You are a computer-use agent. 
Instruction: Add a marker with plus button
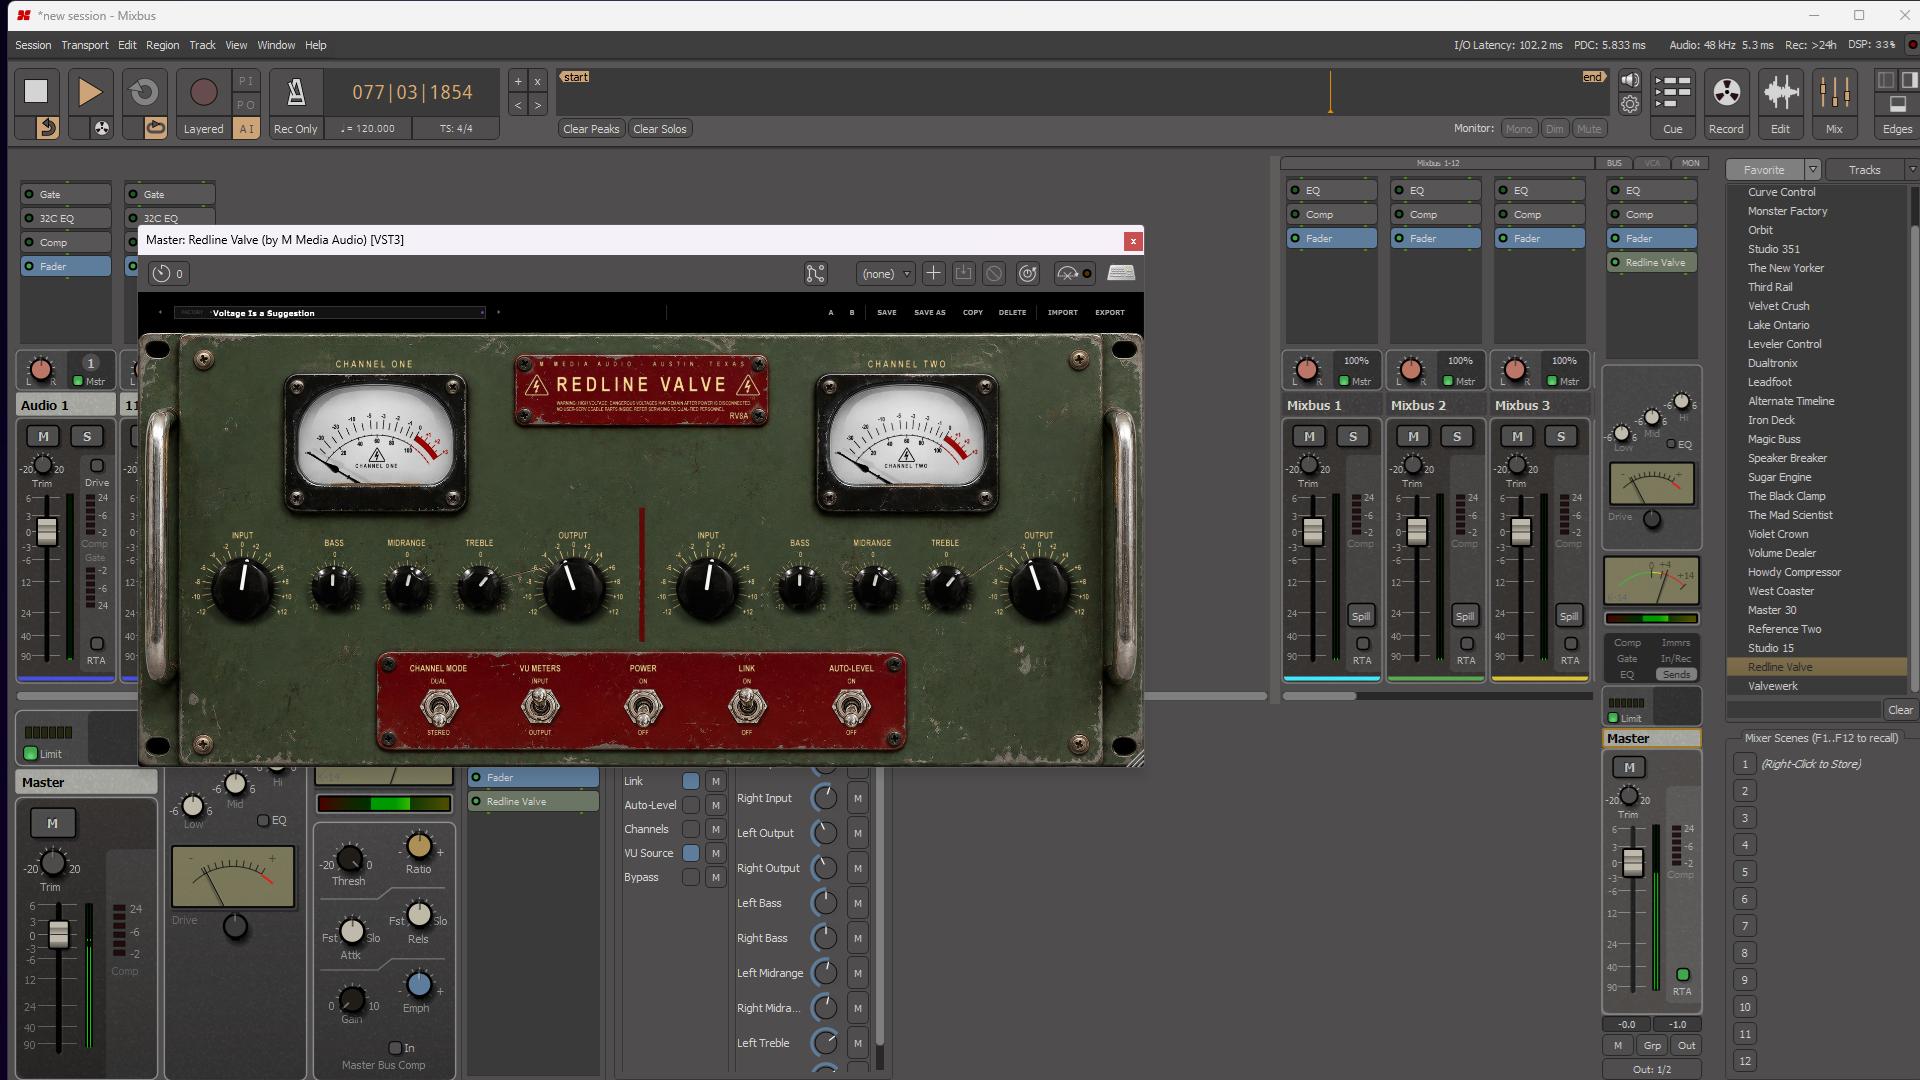tap(518, 81)
